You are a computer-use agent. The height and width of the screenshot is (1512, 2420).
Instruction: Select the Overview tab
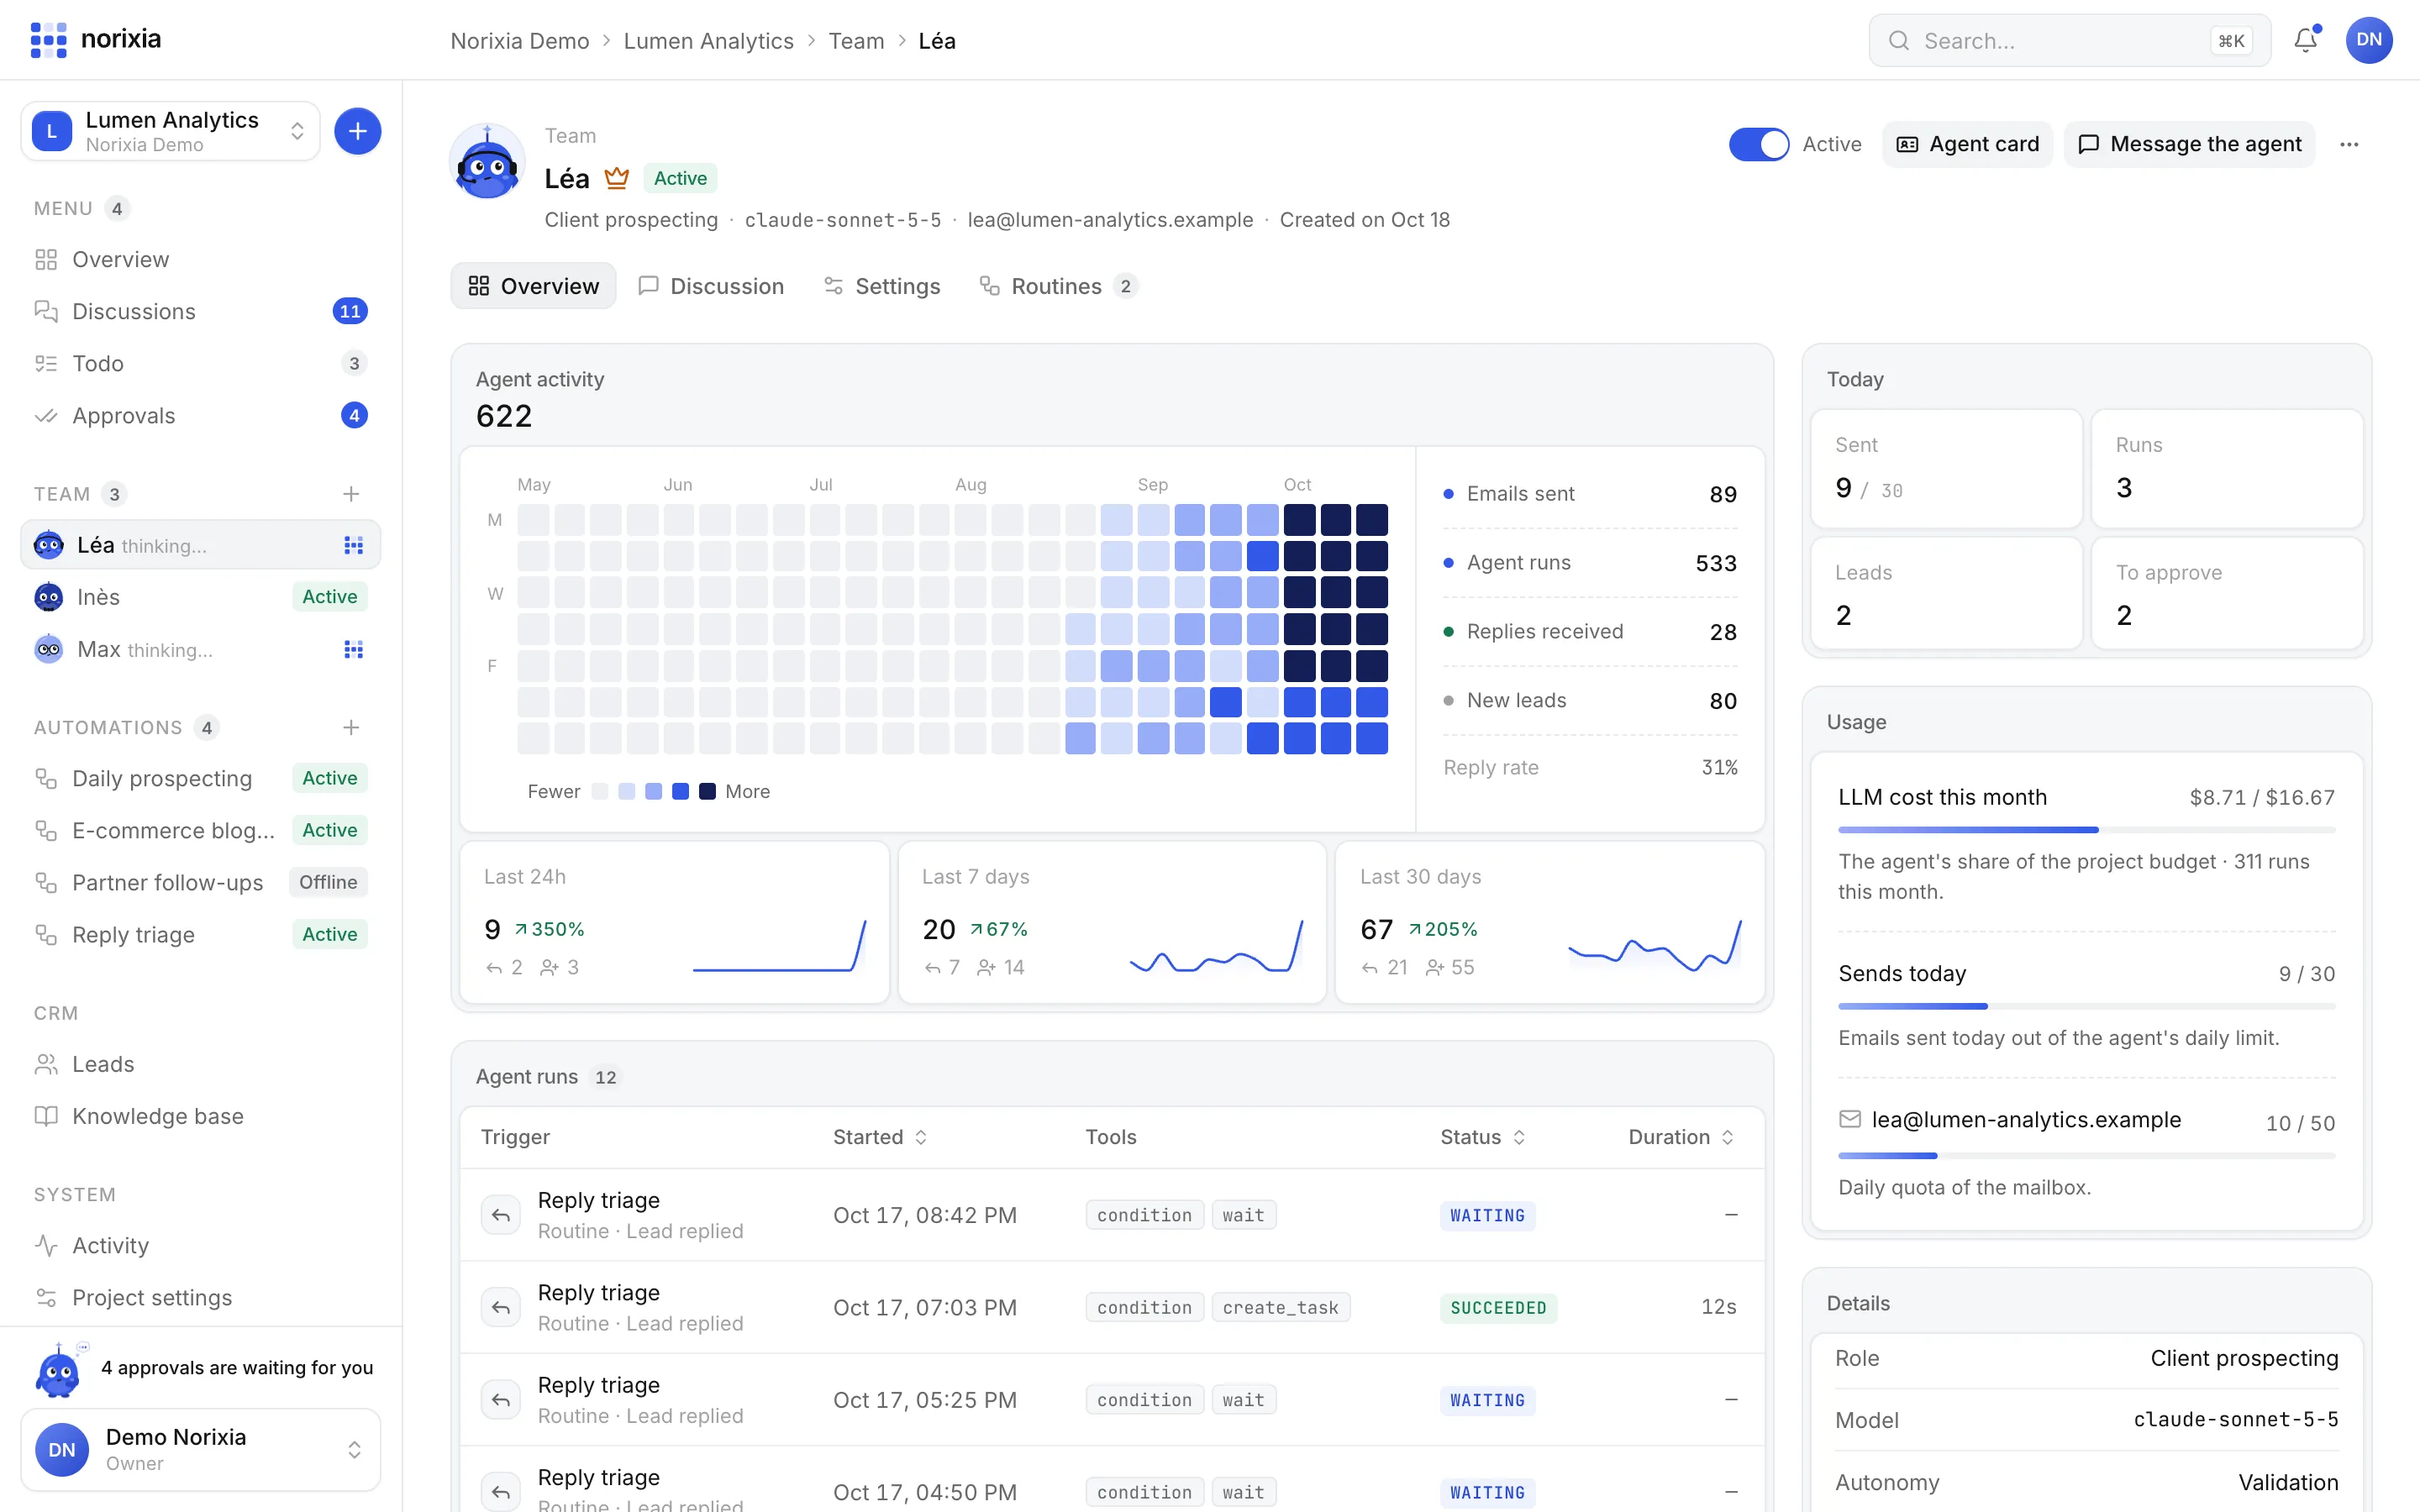[x=533, y=286]
